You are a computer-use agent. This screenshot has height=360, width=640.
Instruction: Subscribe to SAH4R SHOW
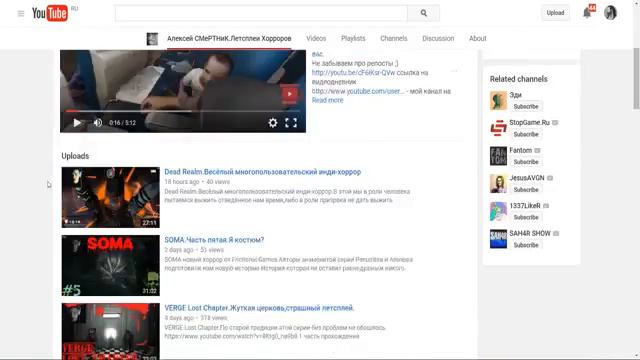[x=526, y=245]
